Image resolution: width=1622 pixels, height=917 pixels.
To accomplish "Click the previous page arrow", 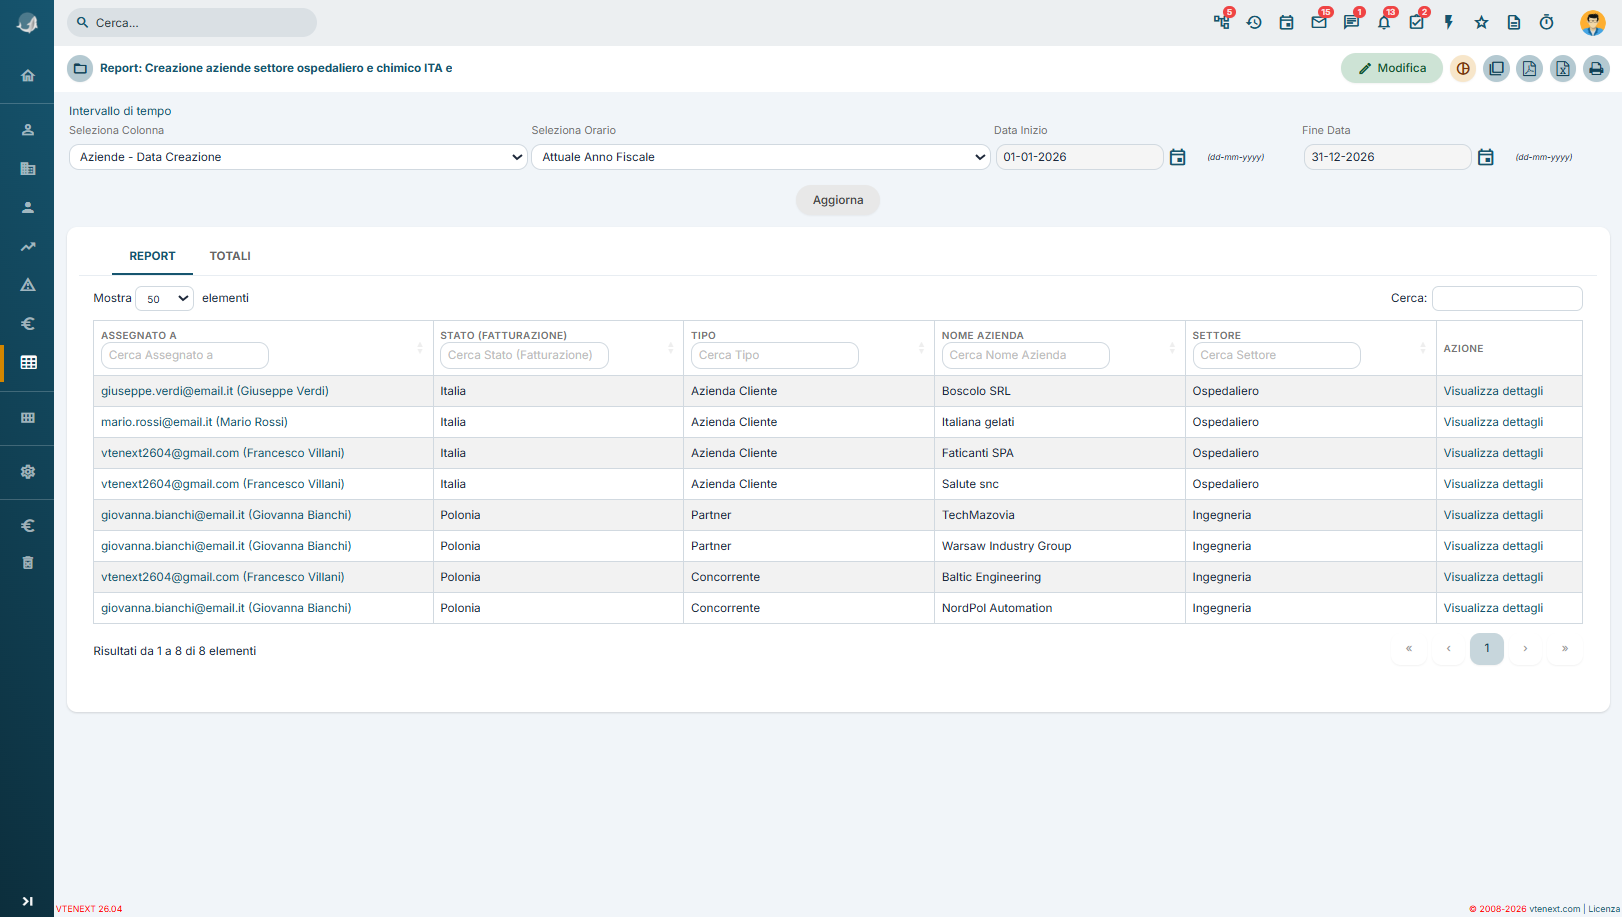I will coord(1448,648).
